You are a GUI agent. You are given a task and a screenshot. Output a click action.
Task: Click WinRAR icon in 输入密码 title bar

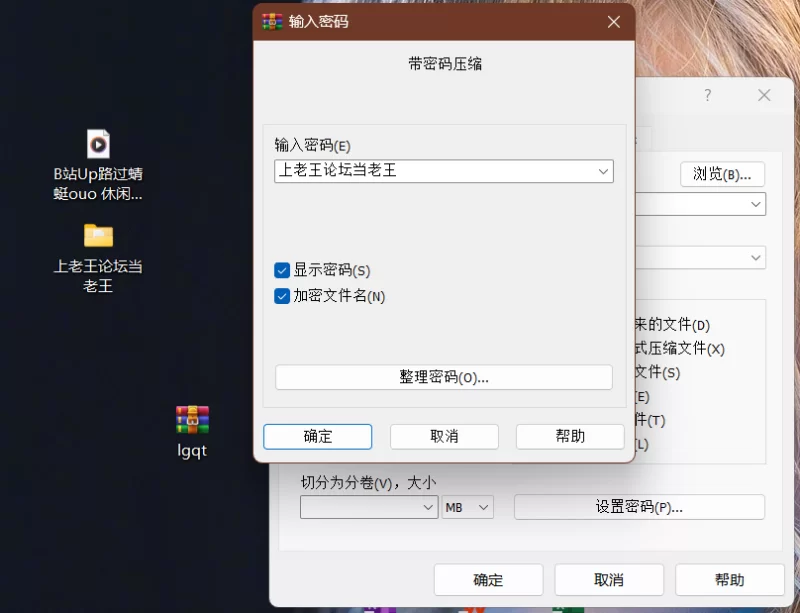coord(272,22)
